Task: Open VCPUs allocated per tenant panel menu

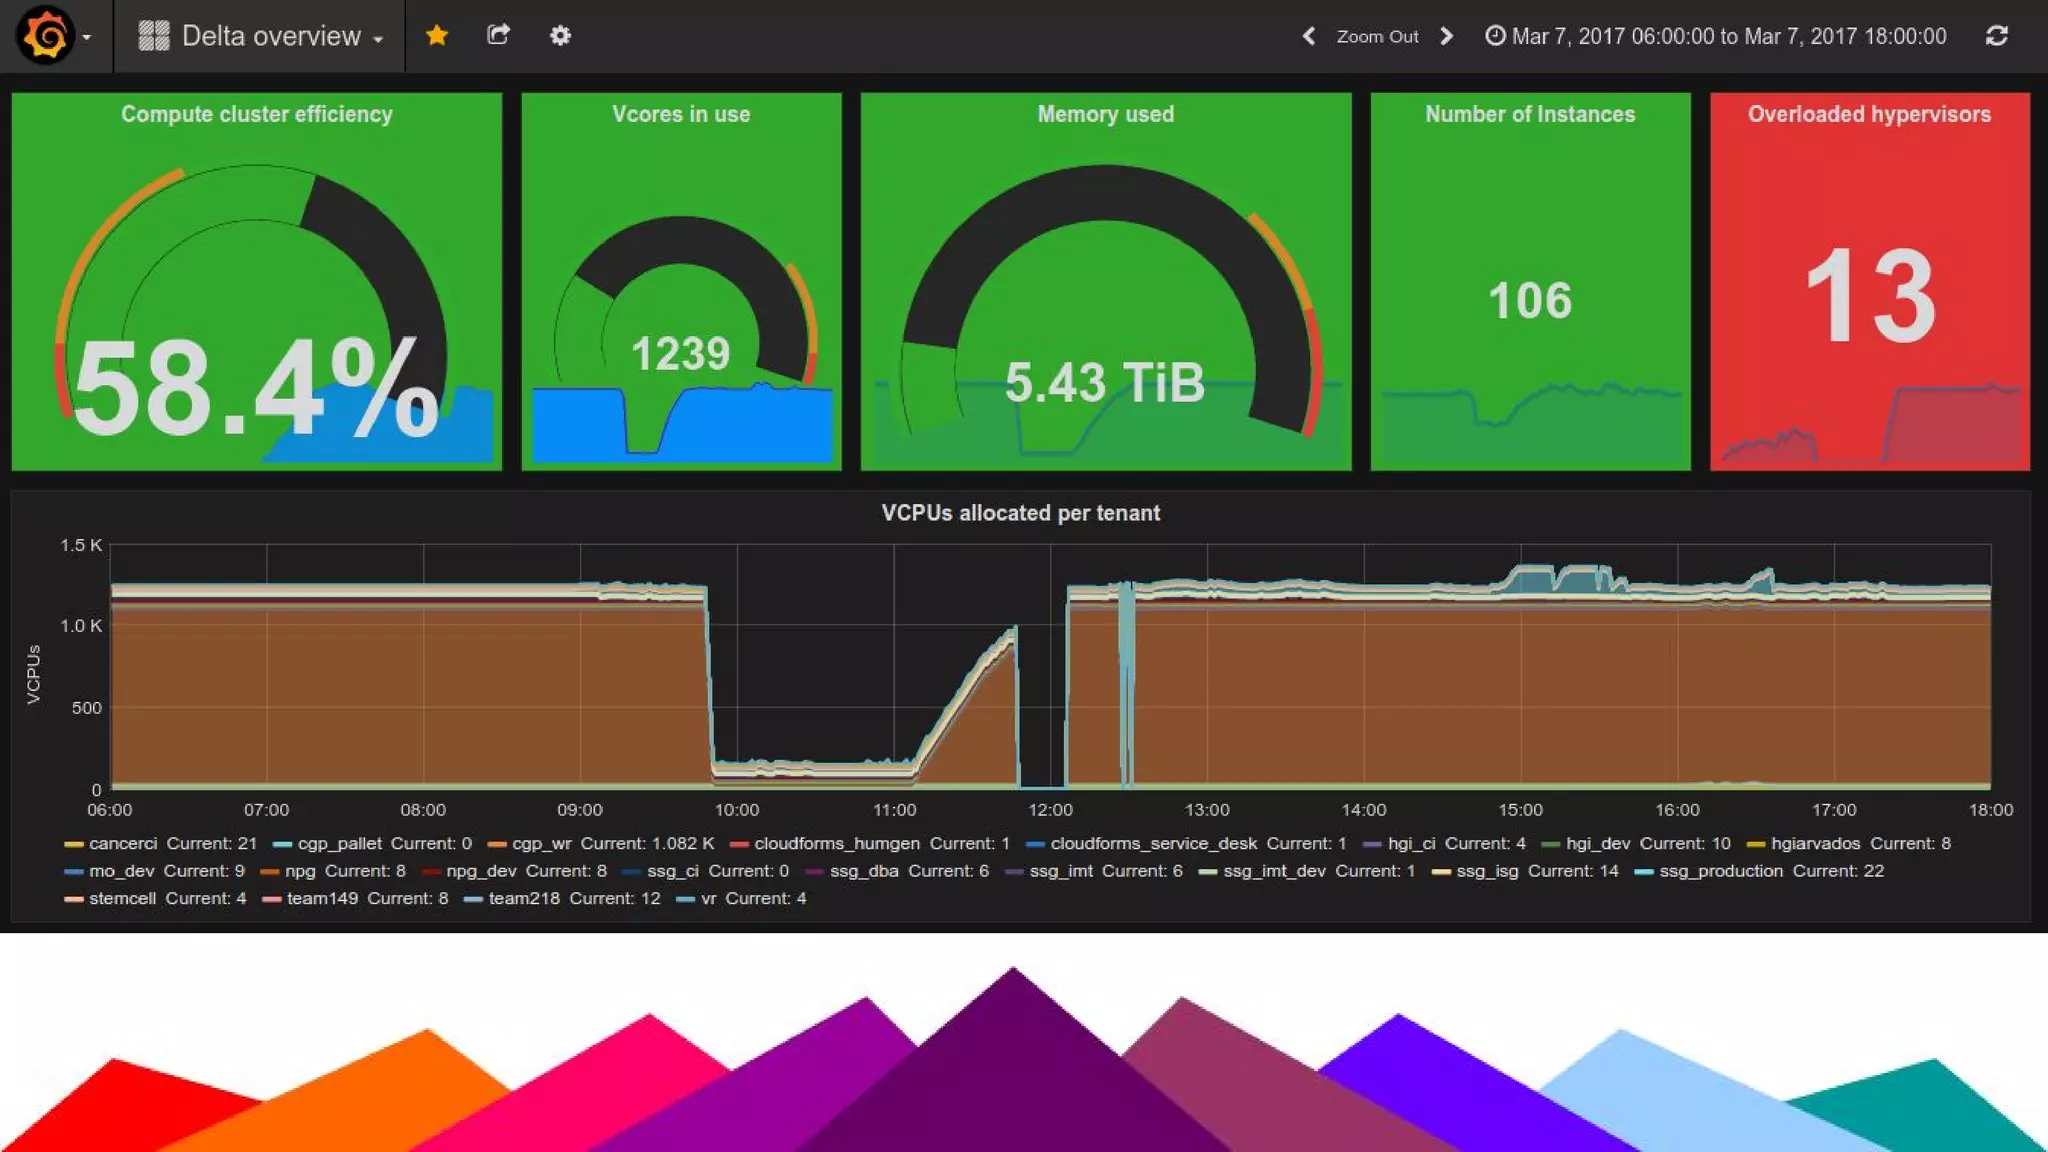Action: (x=1020, y=513)
